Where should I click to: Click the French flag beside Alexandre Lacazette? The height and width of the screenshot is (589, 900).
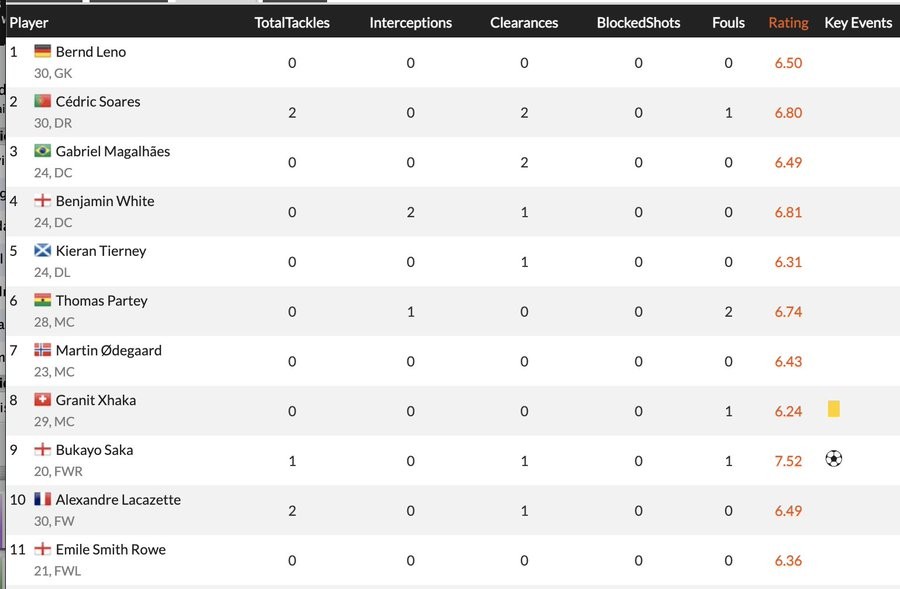[x=42, y=499]
